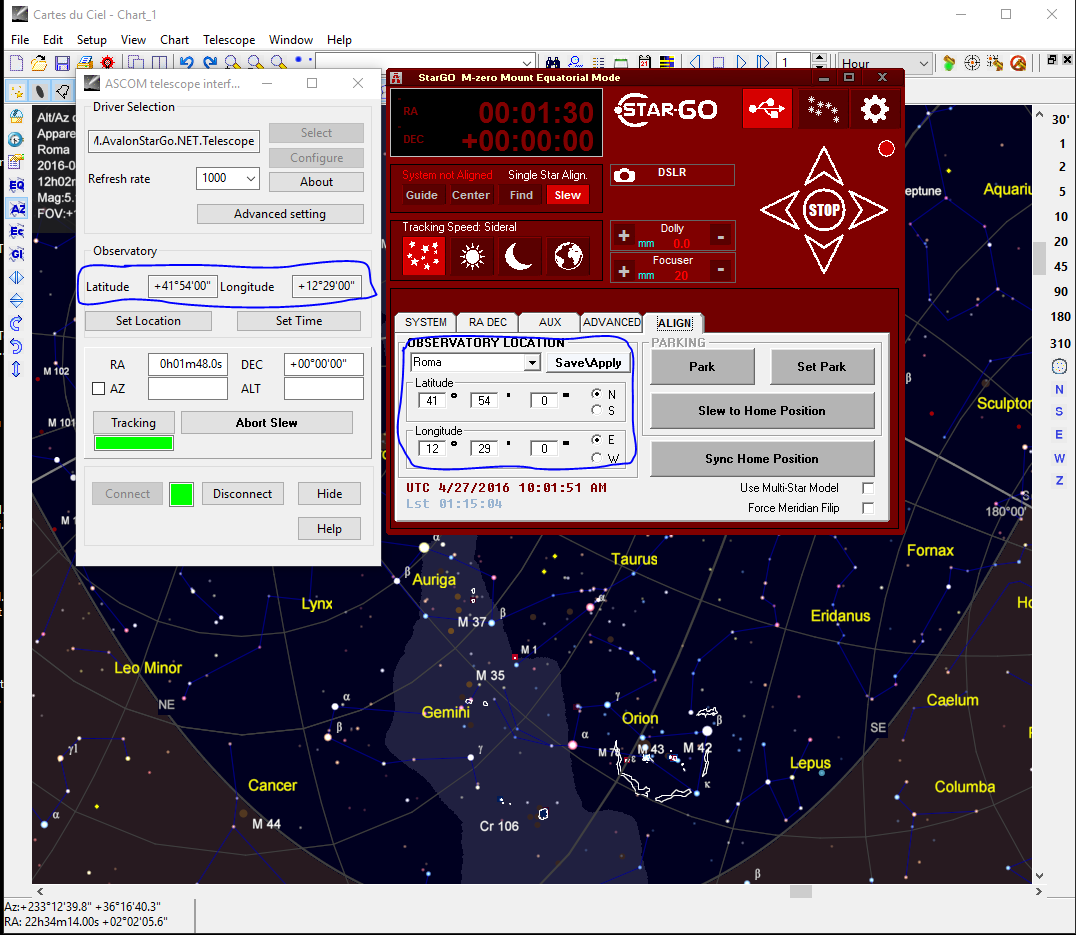Switch to galactic Gl coordinate icon
This screenshot has width=1076, height=935.
click(x=16, y=255)
